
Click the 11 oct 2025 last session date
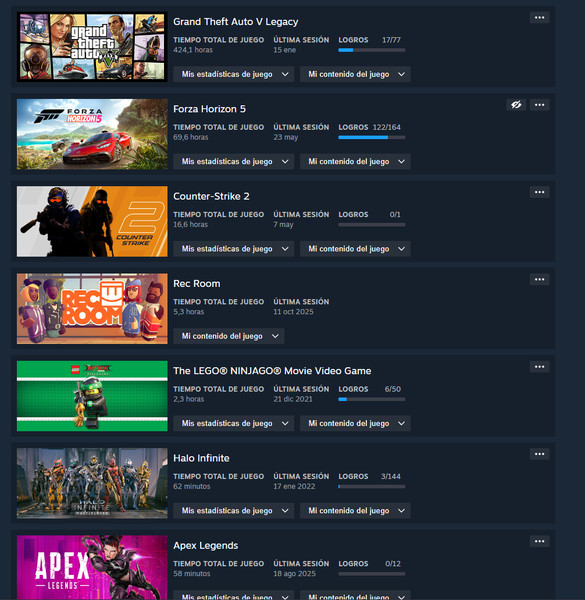(293, 311)
